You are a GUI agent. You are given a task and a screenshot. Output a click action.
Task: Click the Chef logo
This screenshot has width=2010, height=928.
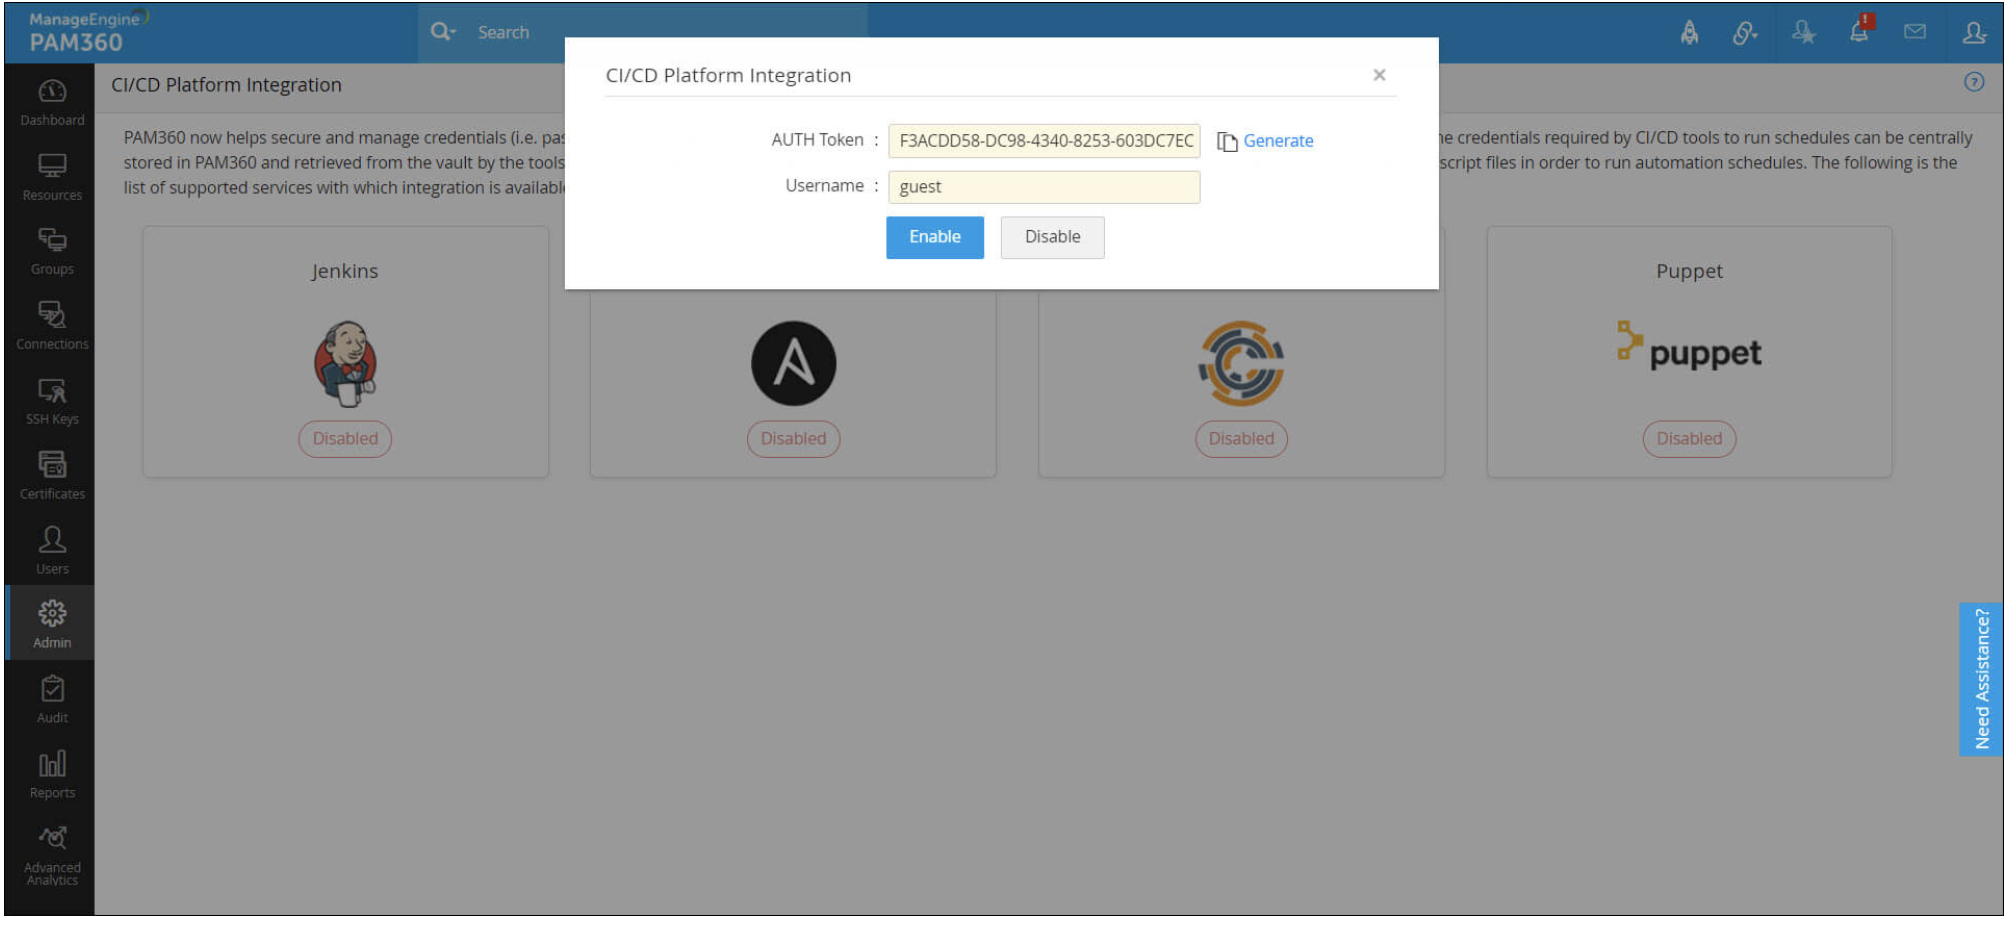1241,363
